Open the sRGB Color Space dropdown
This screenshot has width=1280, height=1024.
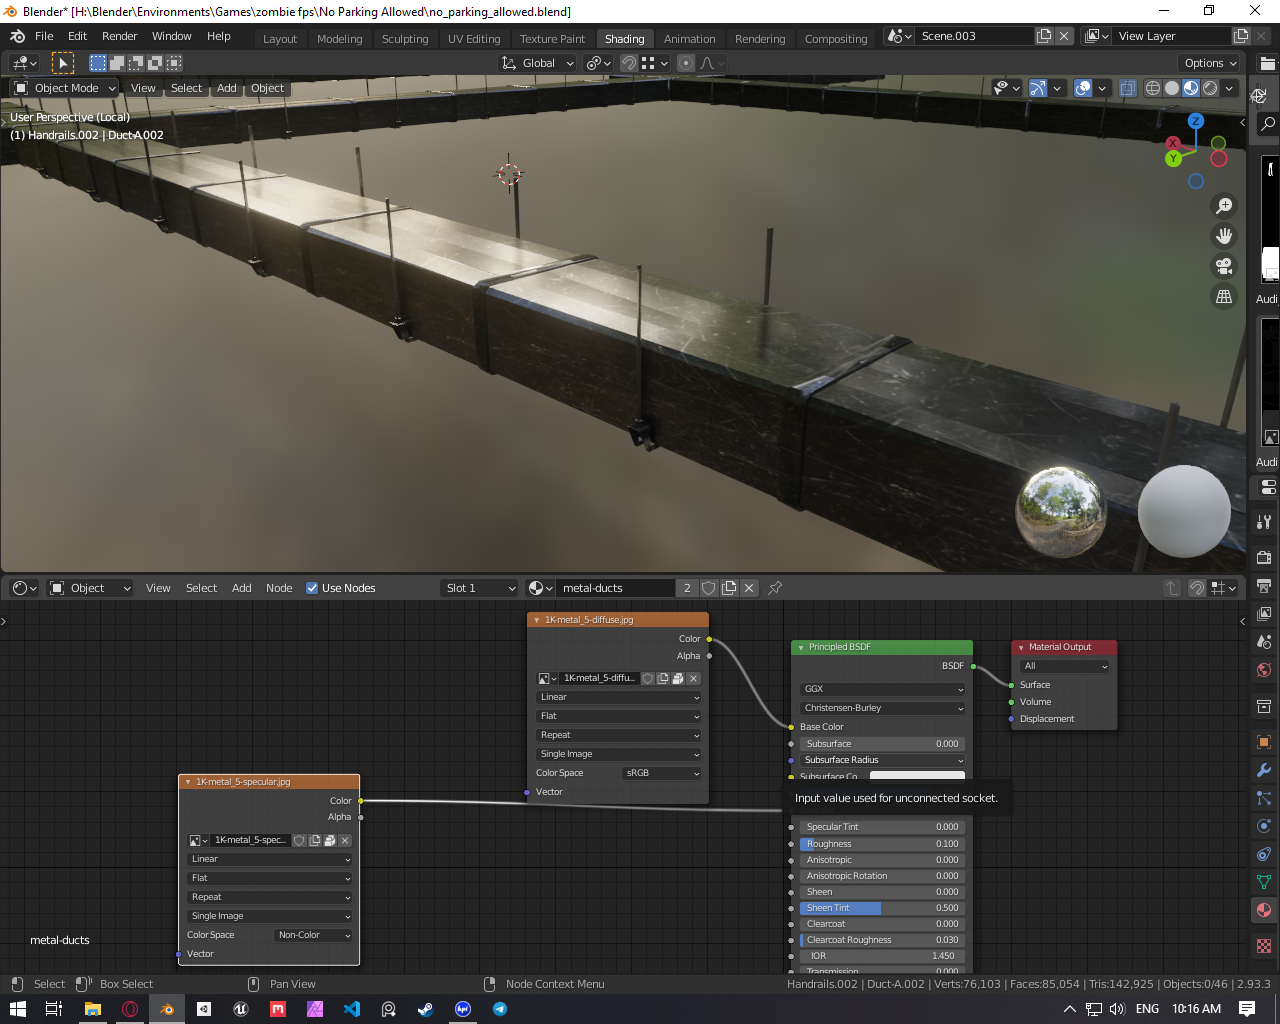click(662, 773)
